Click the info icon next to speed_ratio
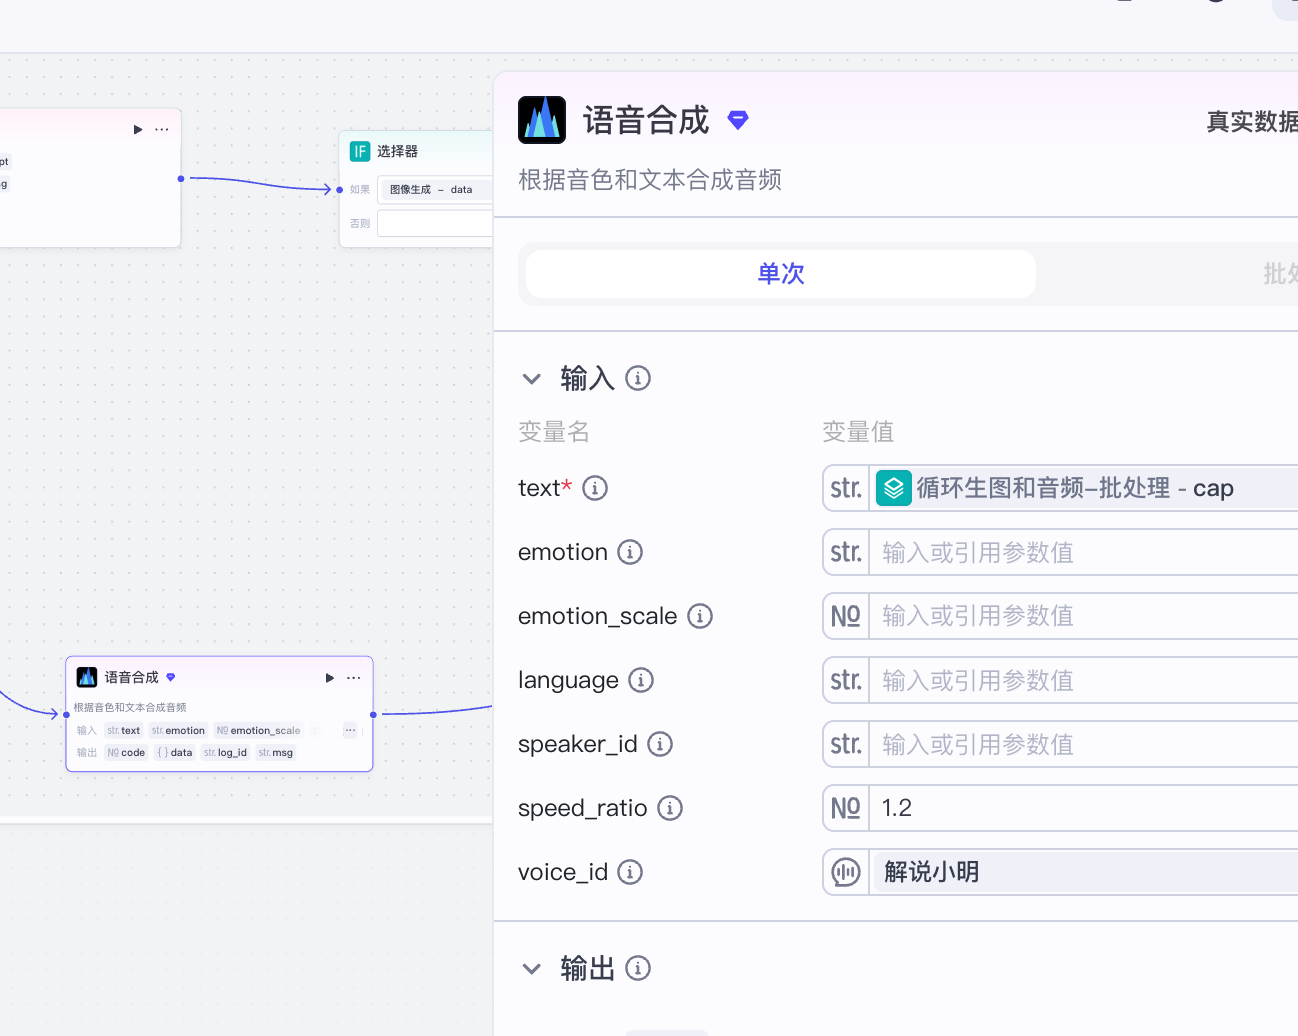This screenshot has height=1036, width=1298. pyautogui.click(x=670, y=808)
